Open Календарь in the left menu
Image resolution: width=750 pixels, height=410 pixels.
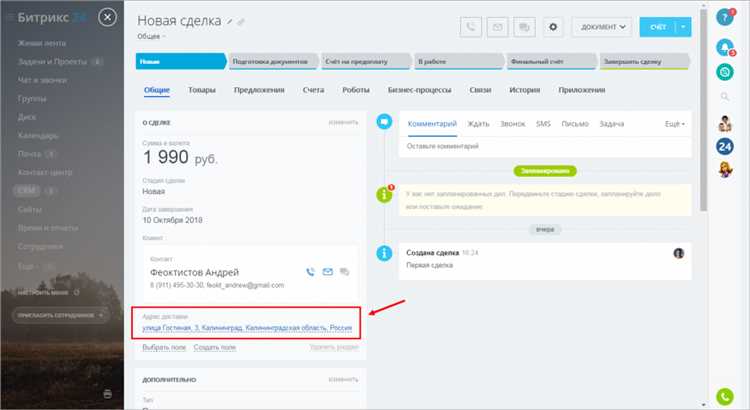click(38, 135)
